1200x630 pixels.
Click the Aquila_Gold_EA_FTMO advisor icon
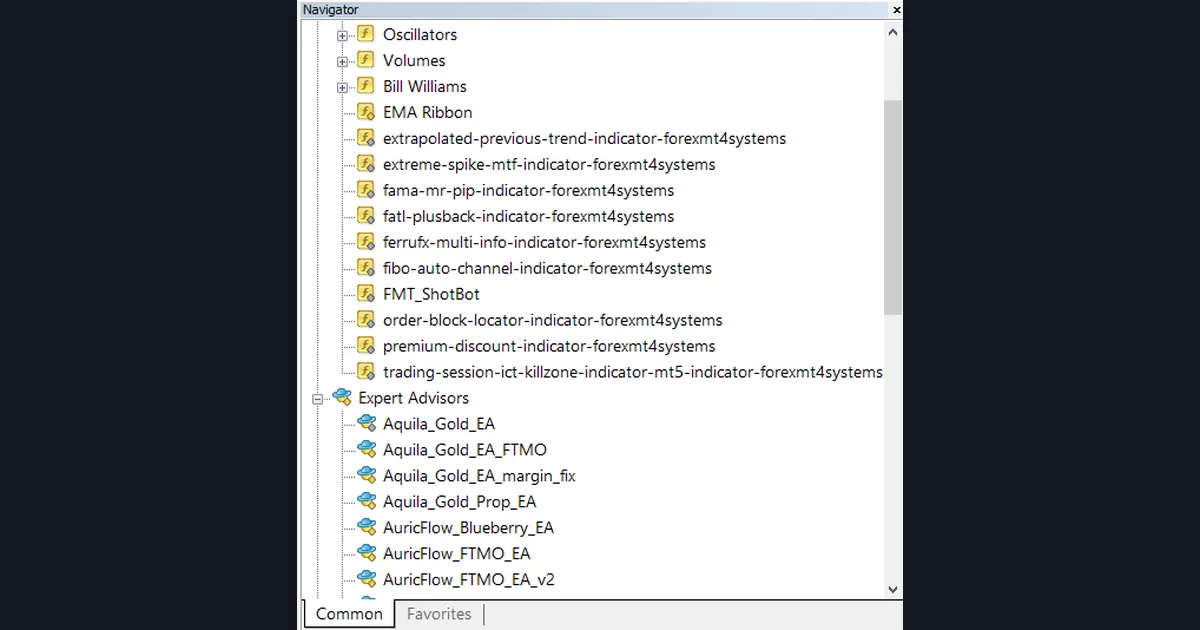click(367, 450)
